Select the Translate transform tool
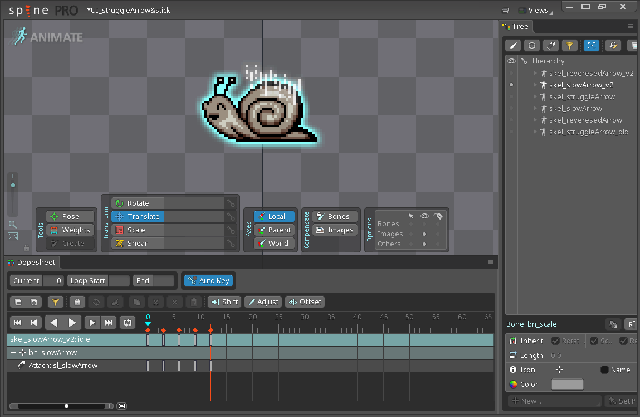 pyautogui.click(x=138, y=216)
